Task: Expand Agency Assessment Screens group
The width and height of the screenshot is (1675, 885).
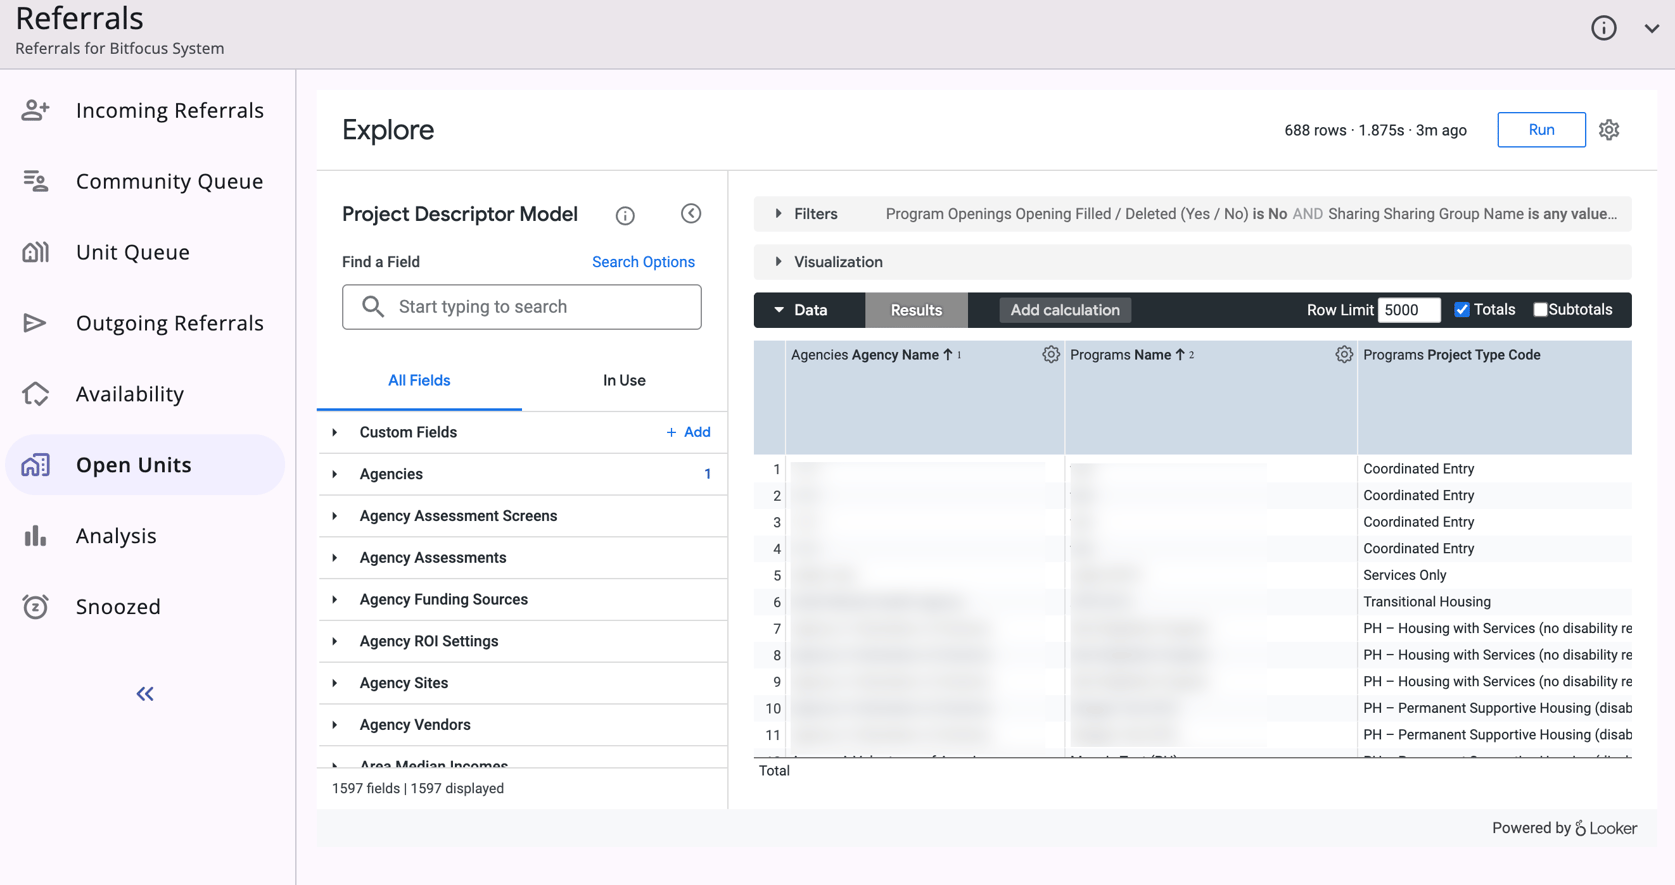Action: point(335,516)
